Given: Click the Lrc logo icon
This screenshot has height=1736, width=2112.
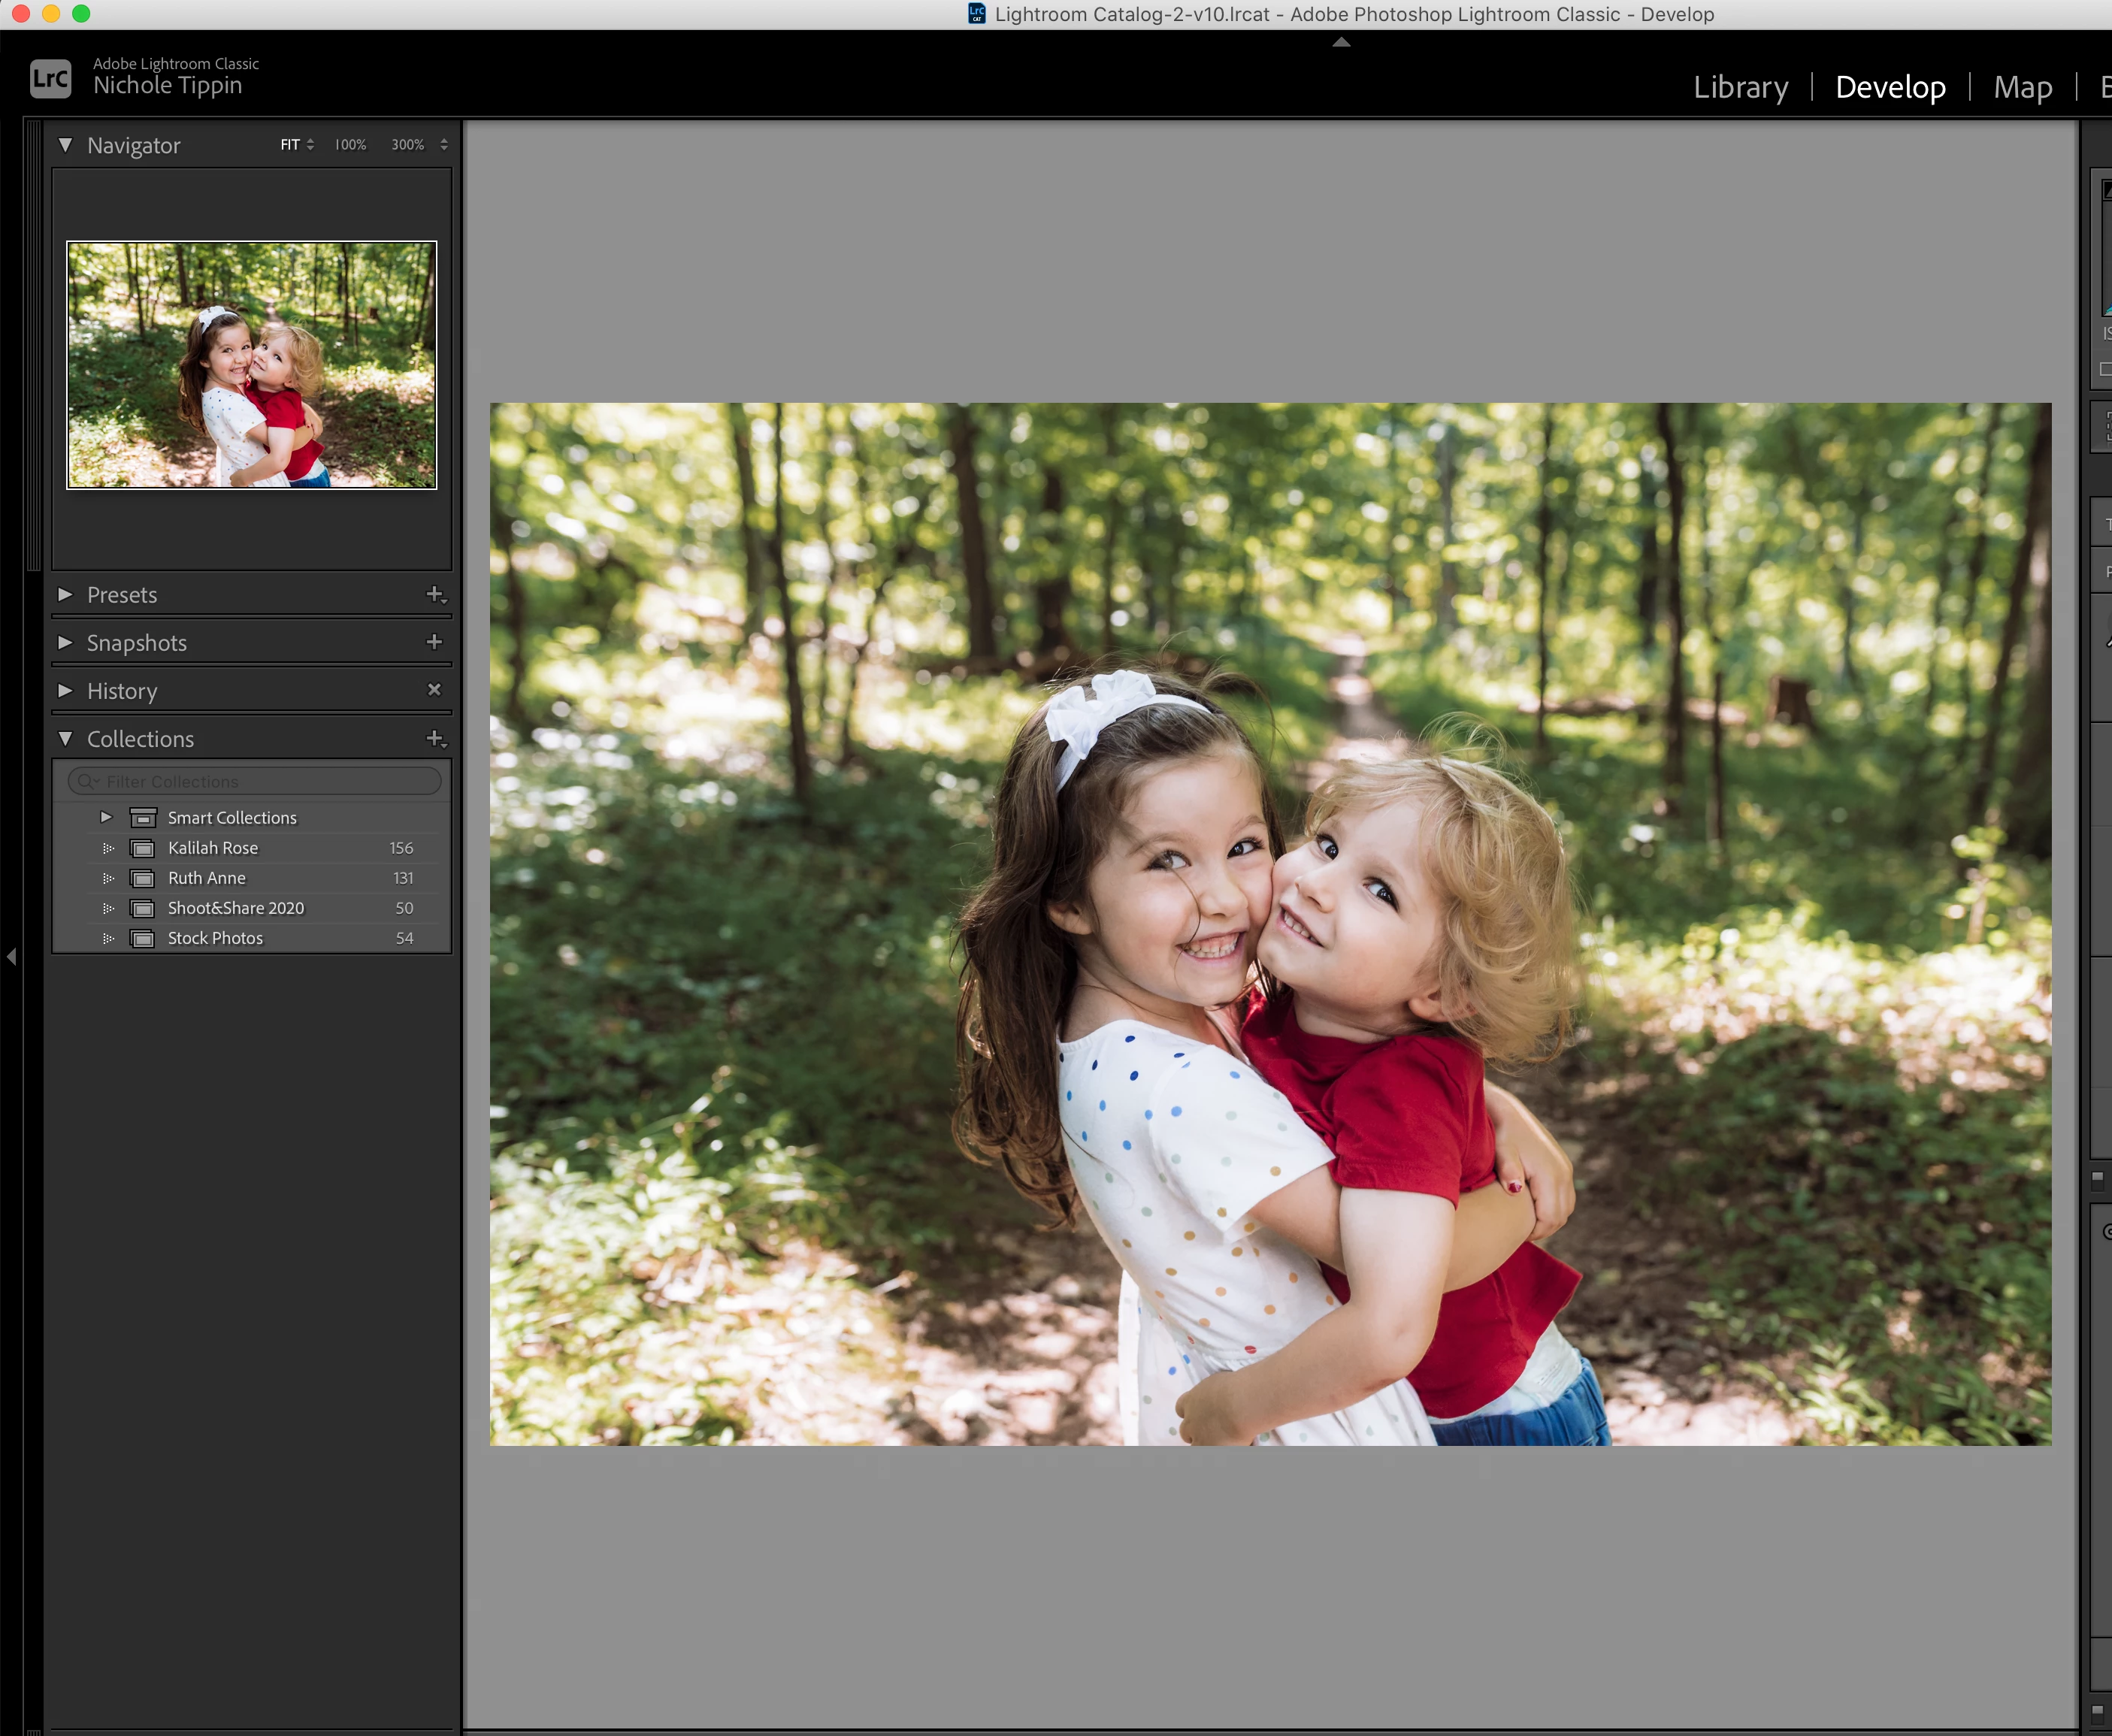Looking at the screenshot, I should pyautogui.click(x=51, y=78).
